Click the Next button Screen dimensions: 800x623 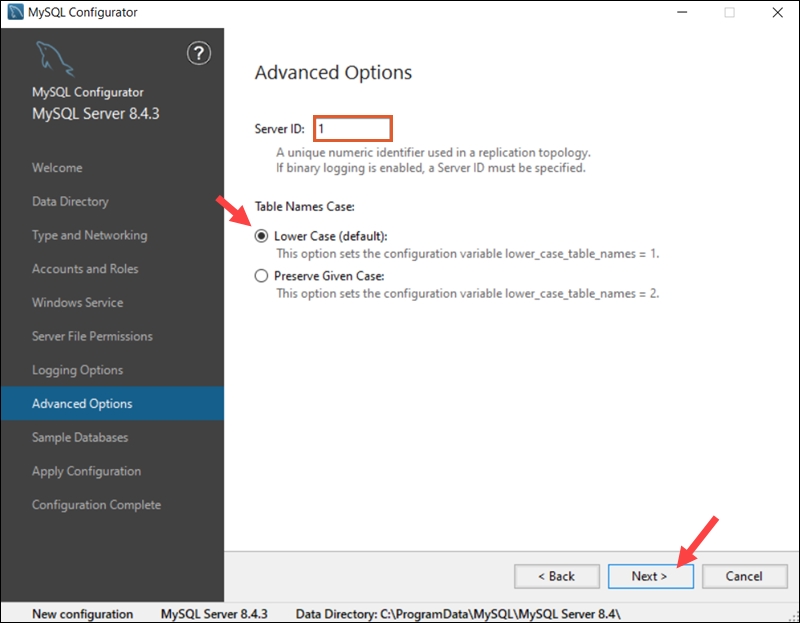pyautogui.click(x=650, y=576)
